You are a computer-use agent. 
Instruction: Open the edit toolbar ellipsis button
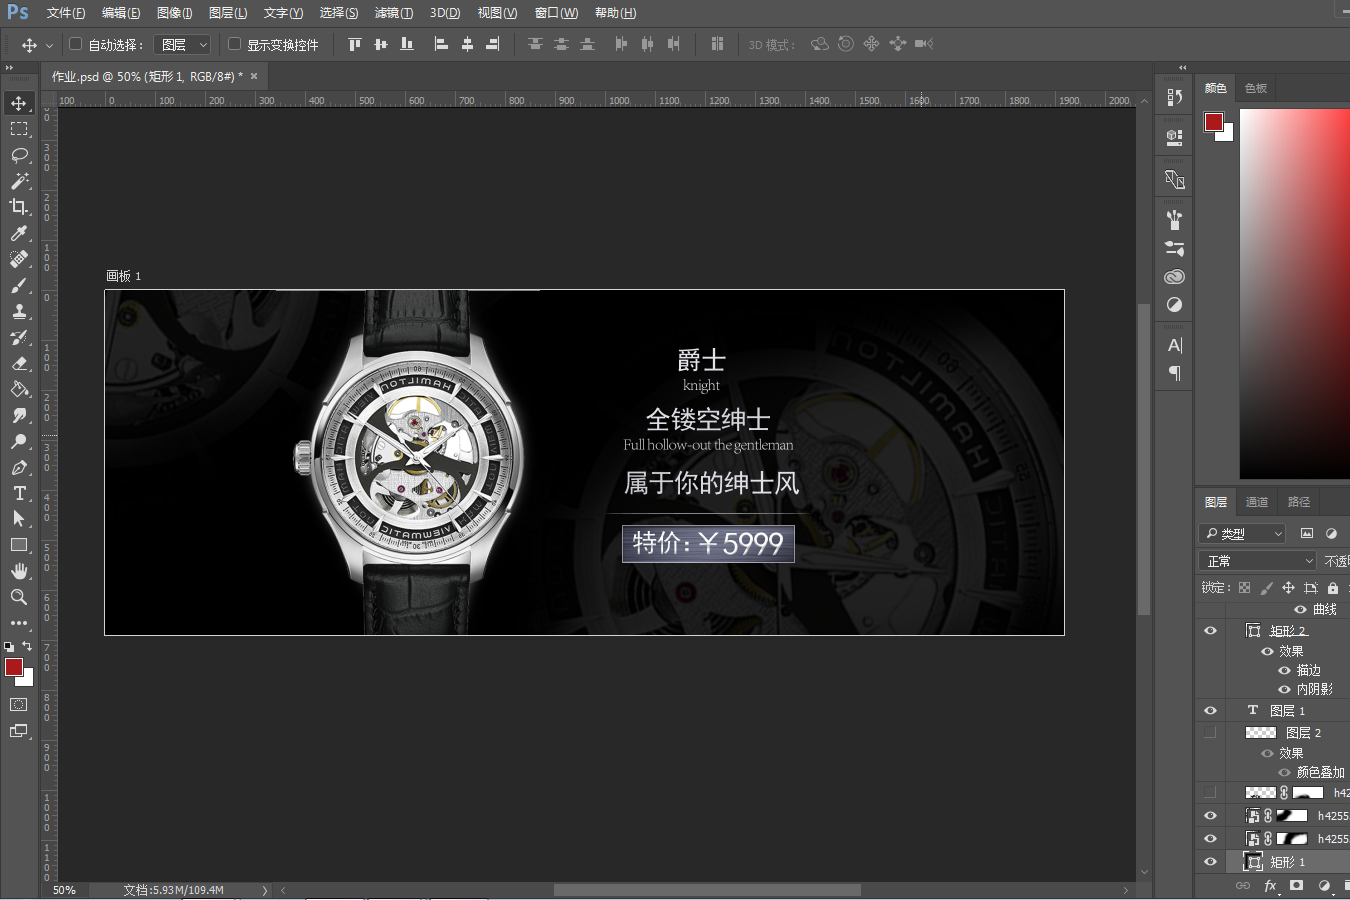coord(19,623)
